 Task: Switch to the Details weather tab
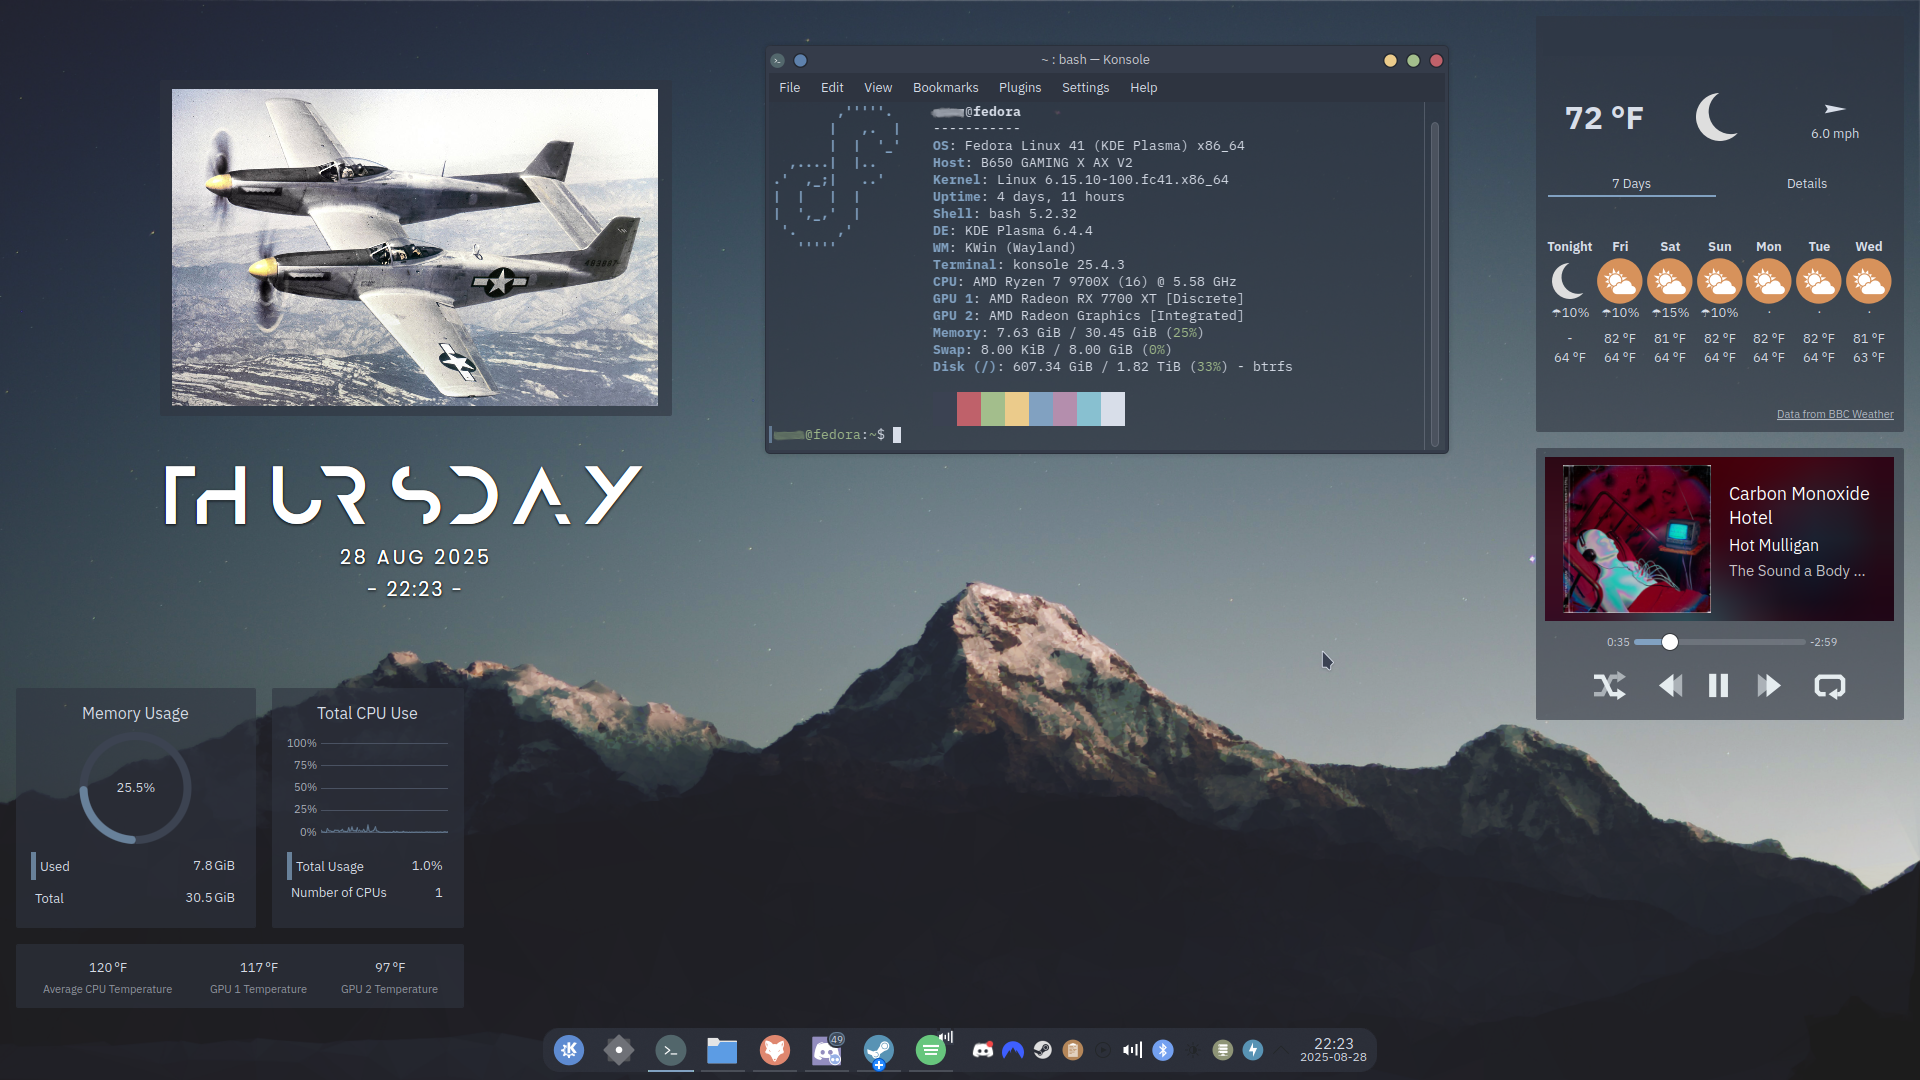click(1806, 184)
